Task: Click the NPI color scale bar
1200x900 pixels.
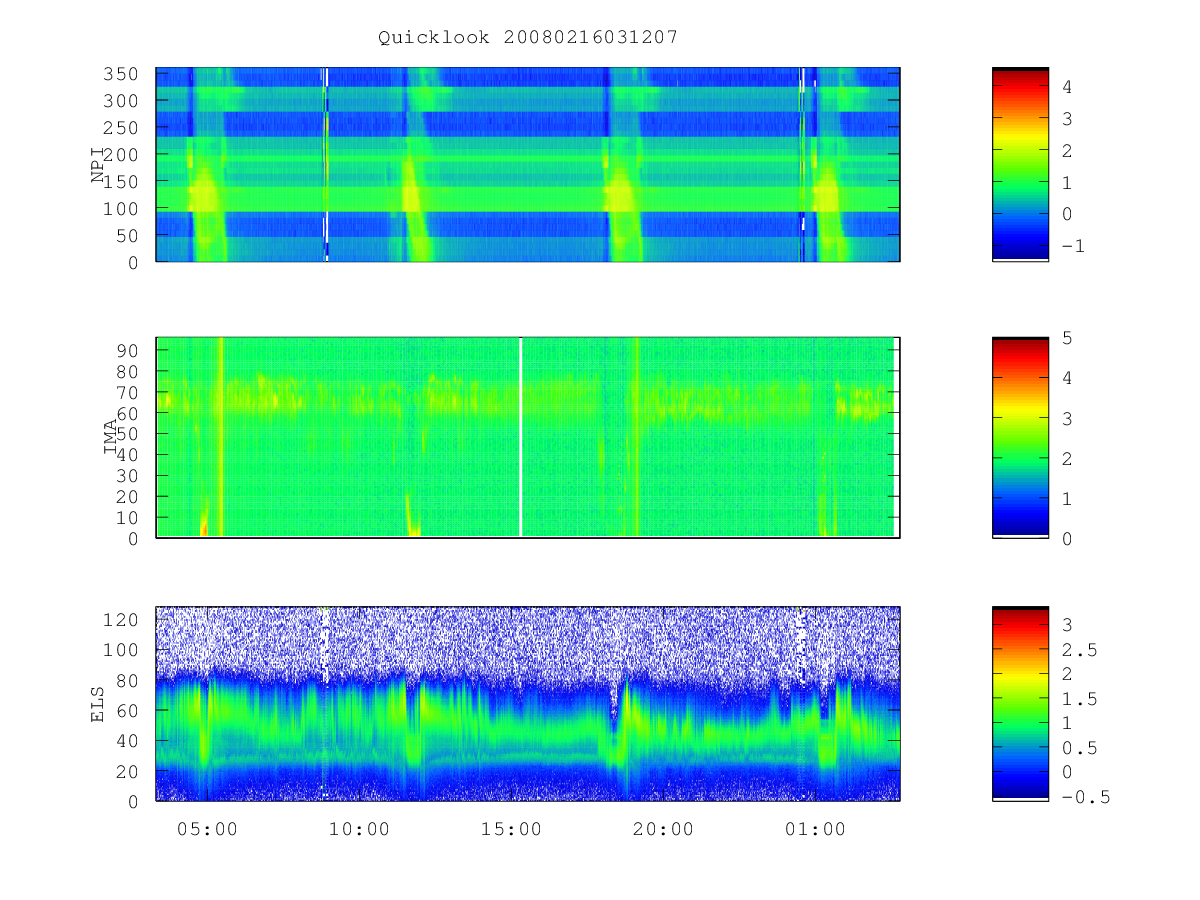Action: (x=1020, y=165)
